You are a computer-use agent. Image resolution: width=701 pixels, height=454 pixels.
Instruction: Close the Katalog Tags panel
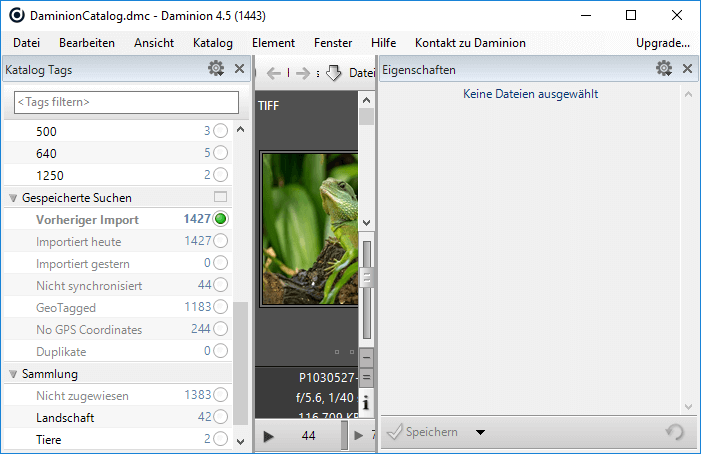(x=240, y=69)
